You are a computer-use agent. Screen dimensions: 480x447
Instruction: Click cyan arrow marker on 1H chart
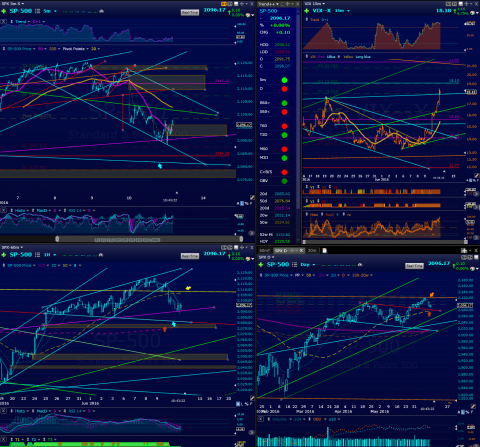174,324
